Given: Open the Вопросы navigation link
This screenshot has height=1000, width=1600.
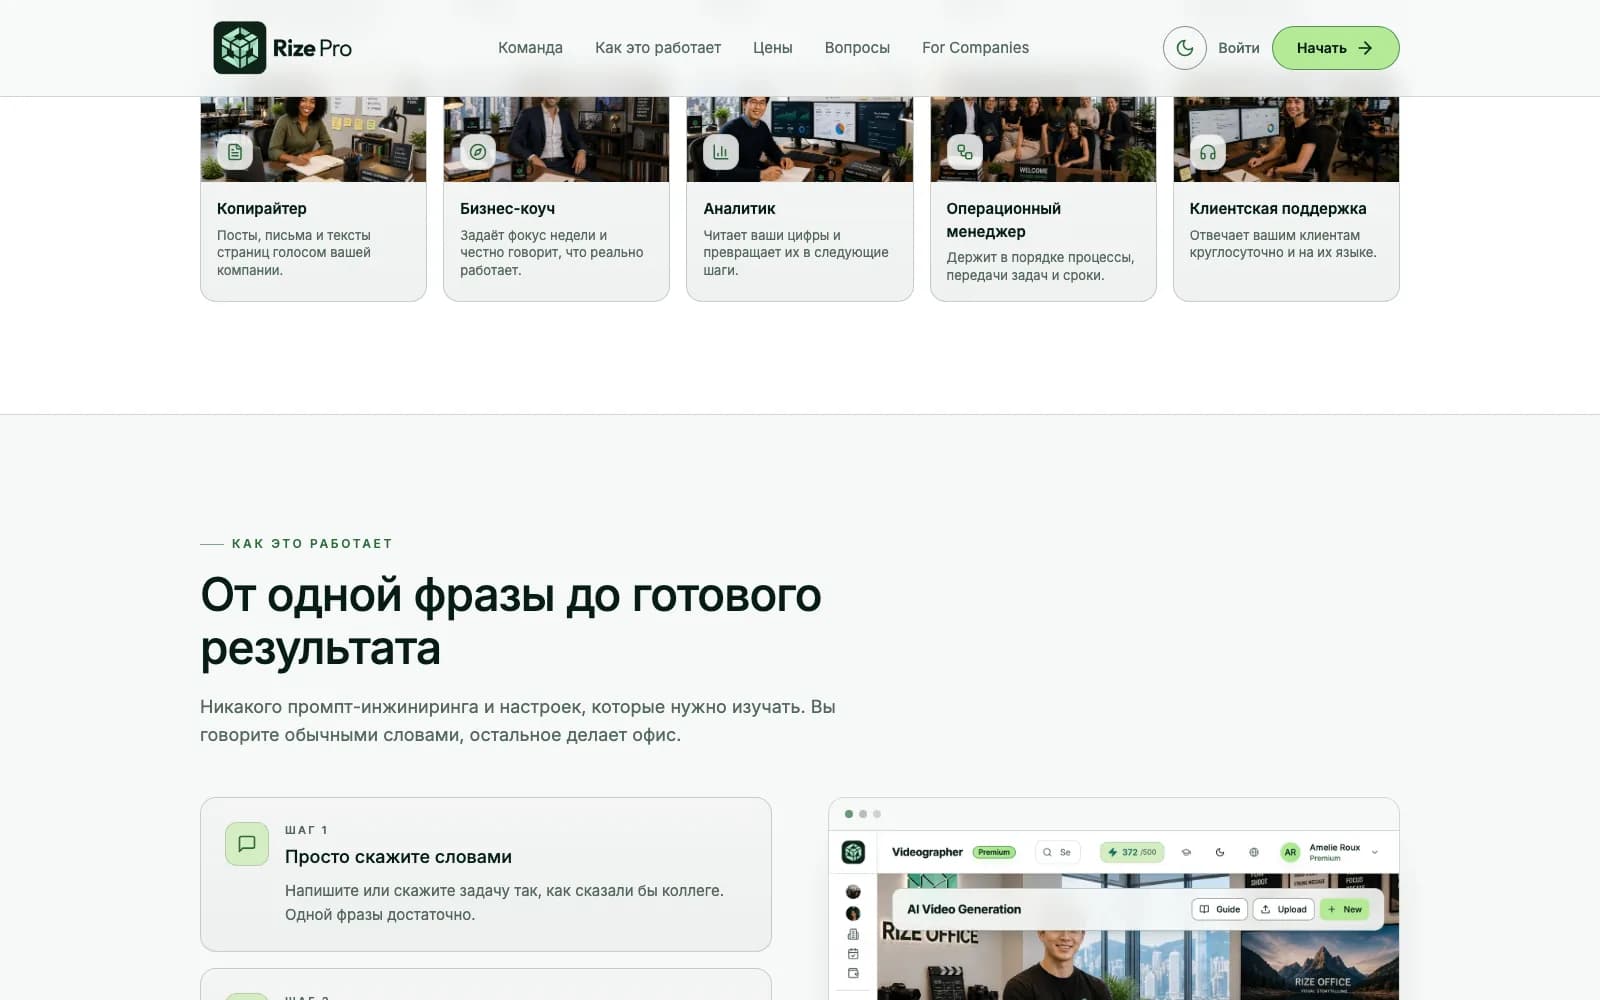Looking at the screenshot, I should pos(857,48).
